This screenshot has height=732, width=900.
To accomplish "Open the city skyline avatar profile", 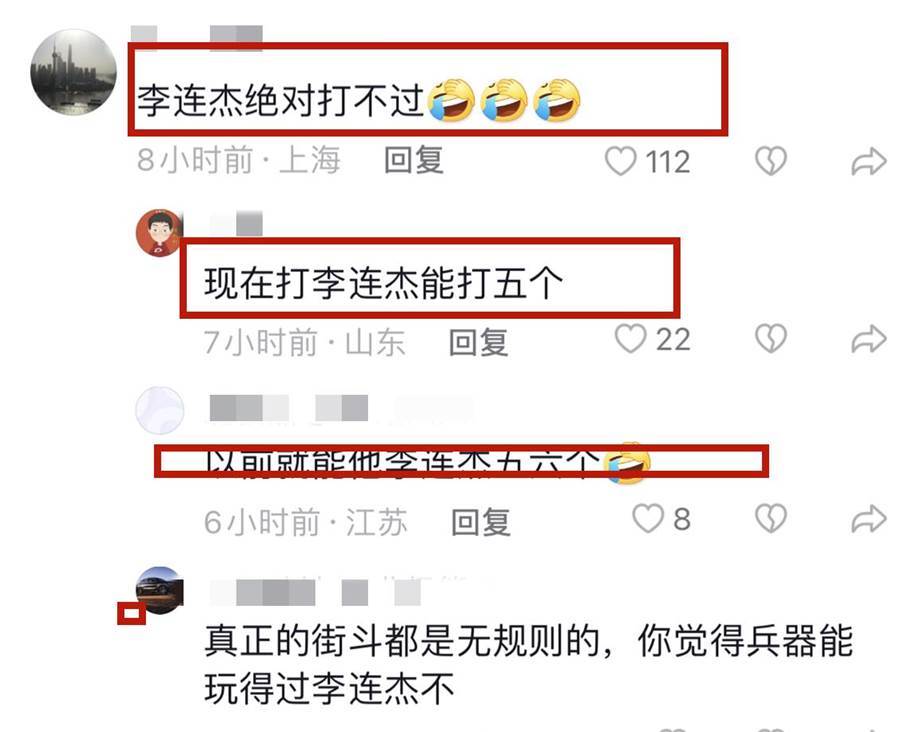I will [73, 72].
